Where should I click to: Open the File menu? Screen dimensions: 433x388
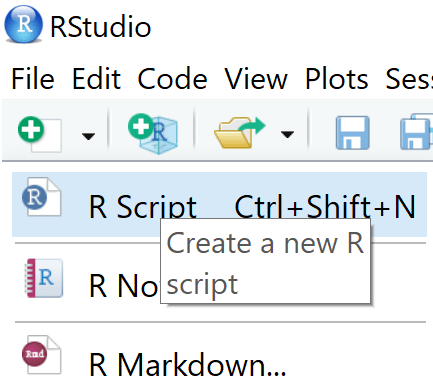(x=33, y=79)
